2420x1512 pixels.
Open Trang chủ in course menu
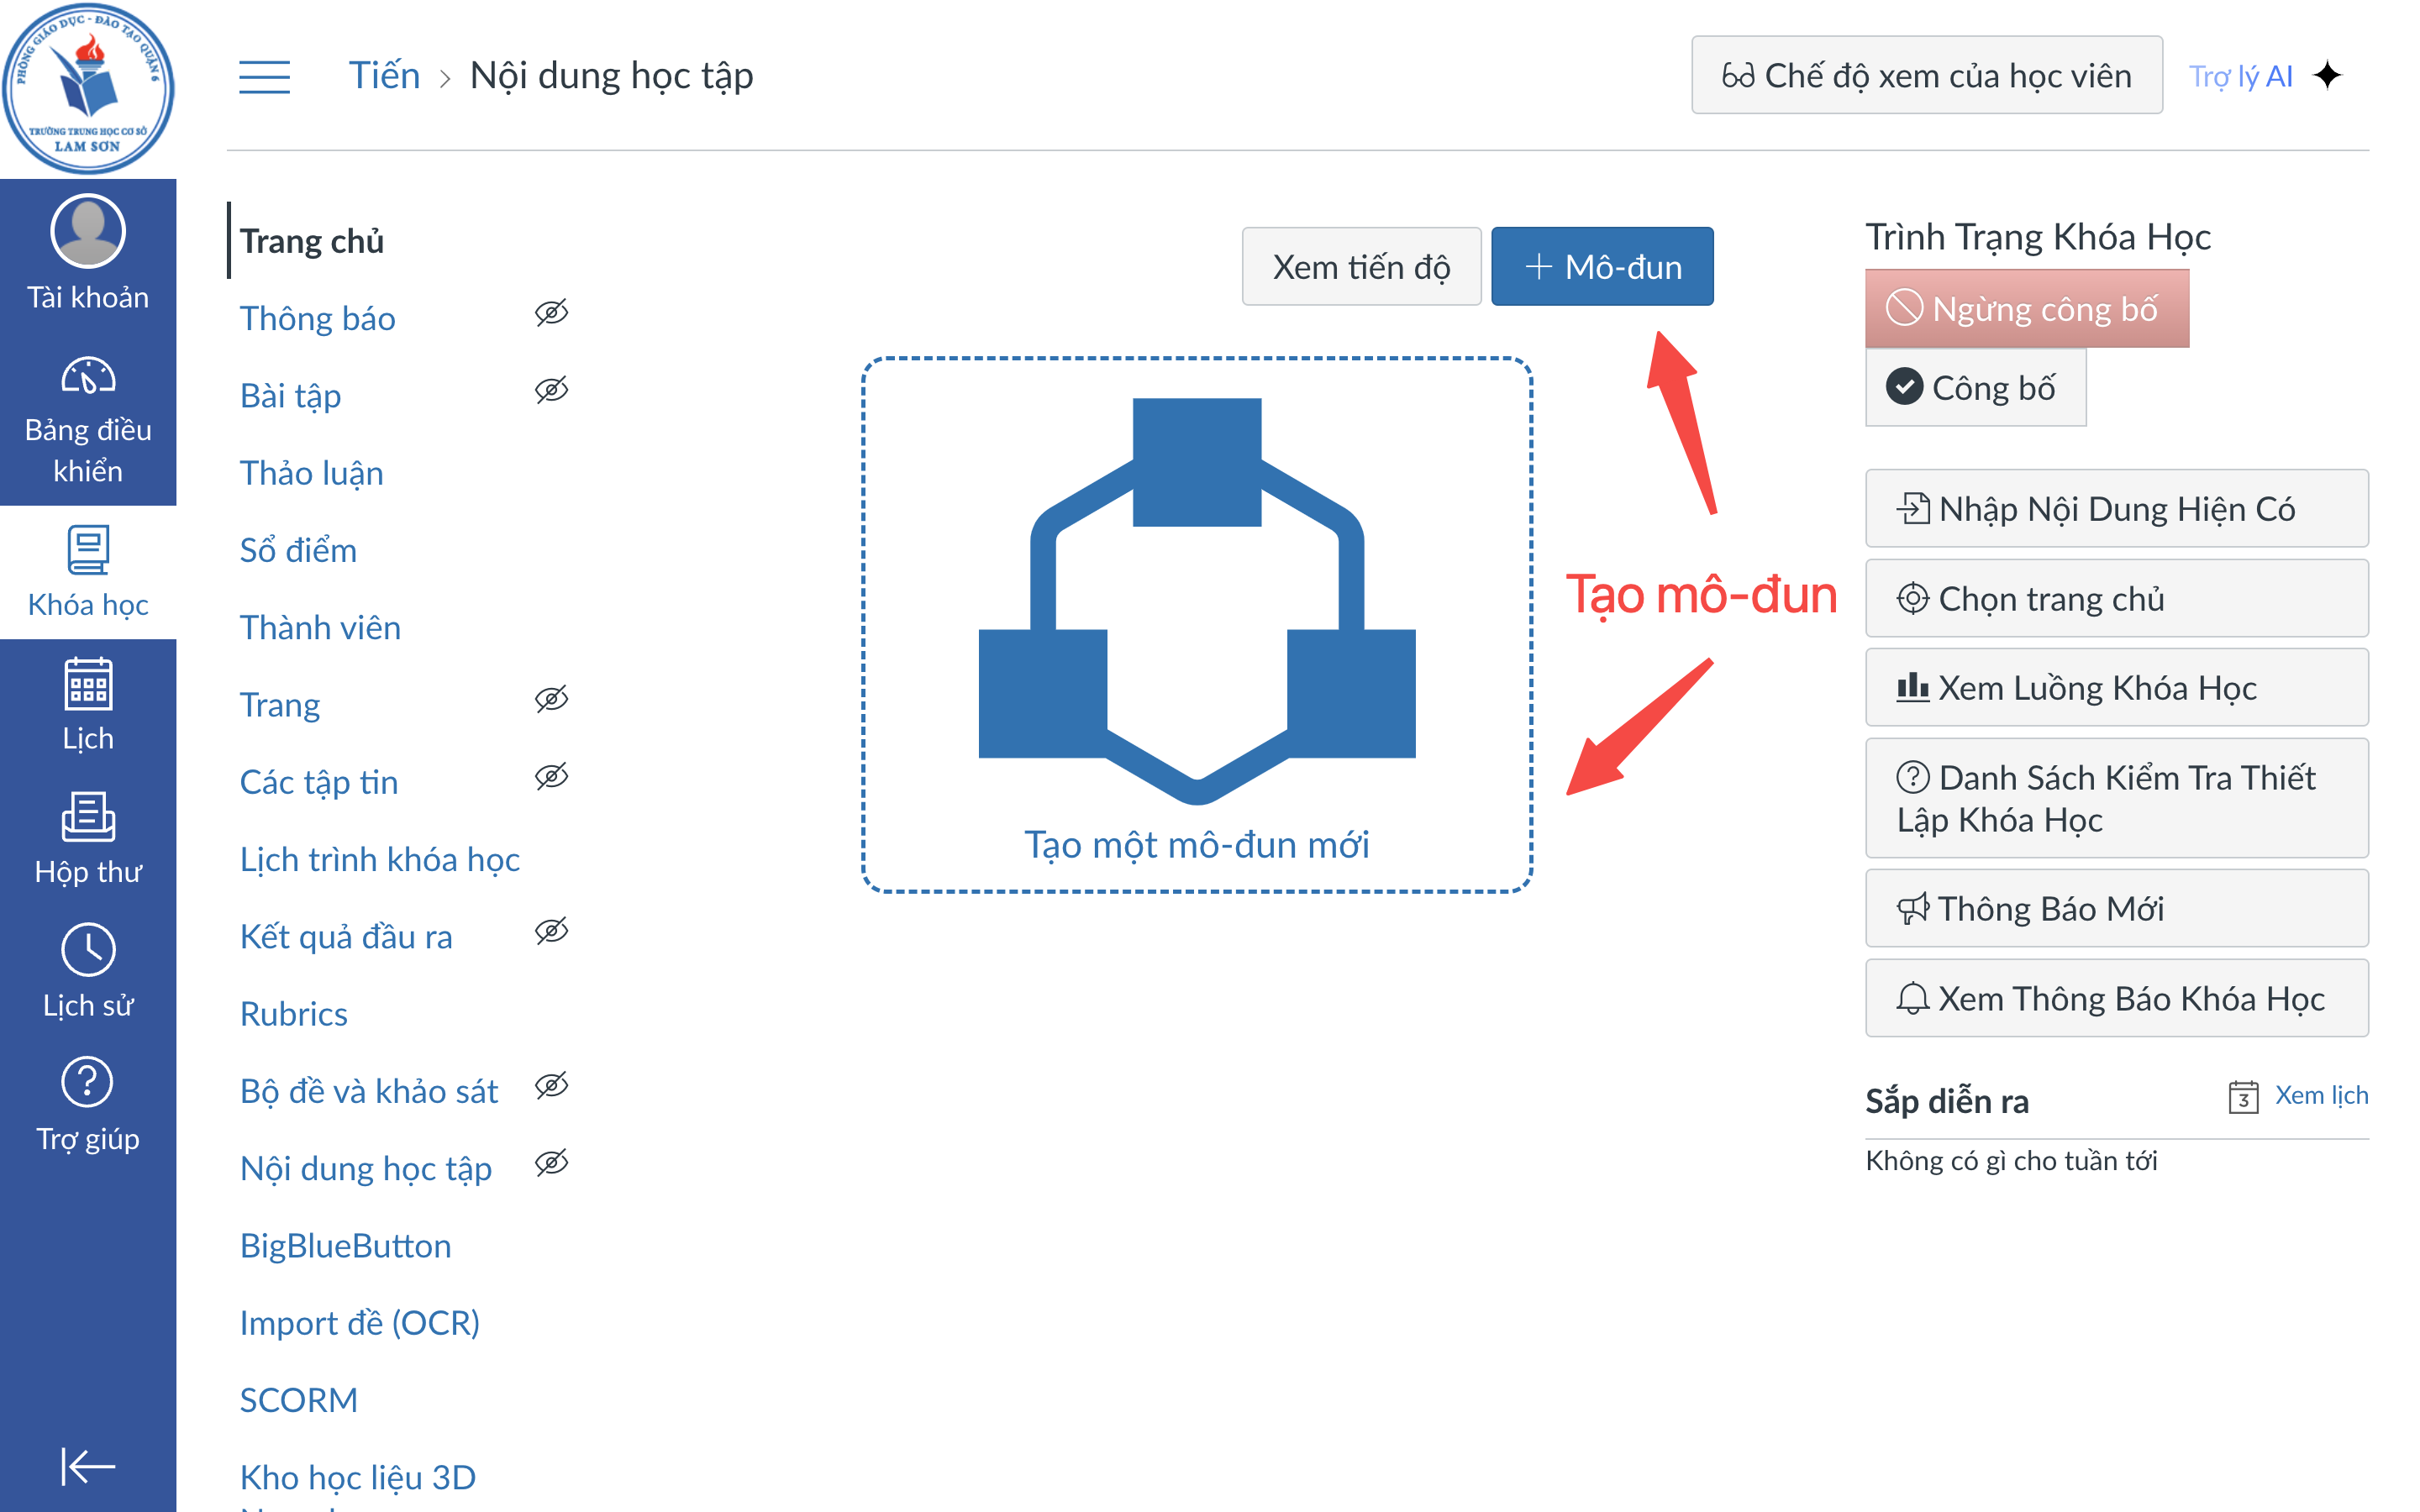pos(312,241)
